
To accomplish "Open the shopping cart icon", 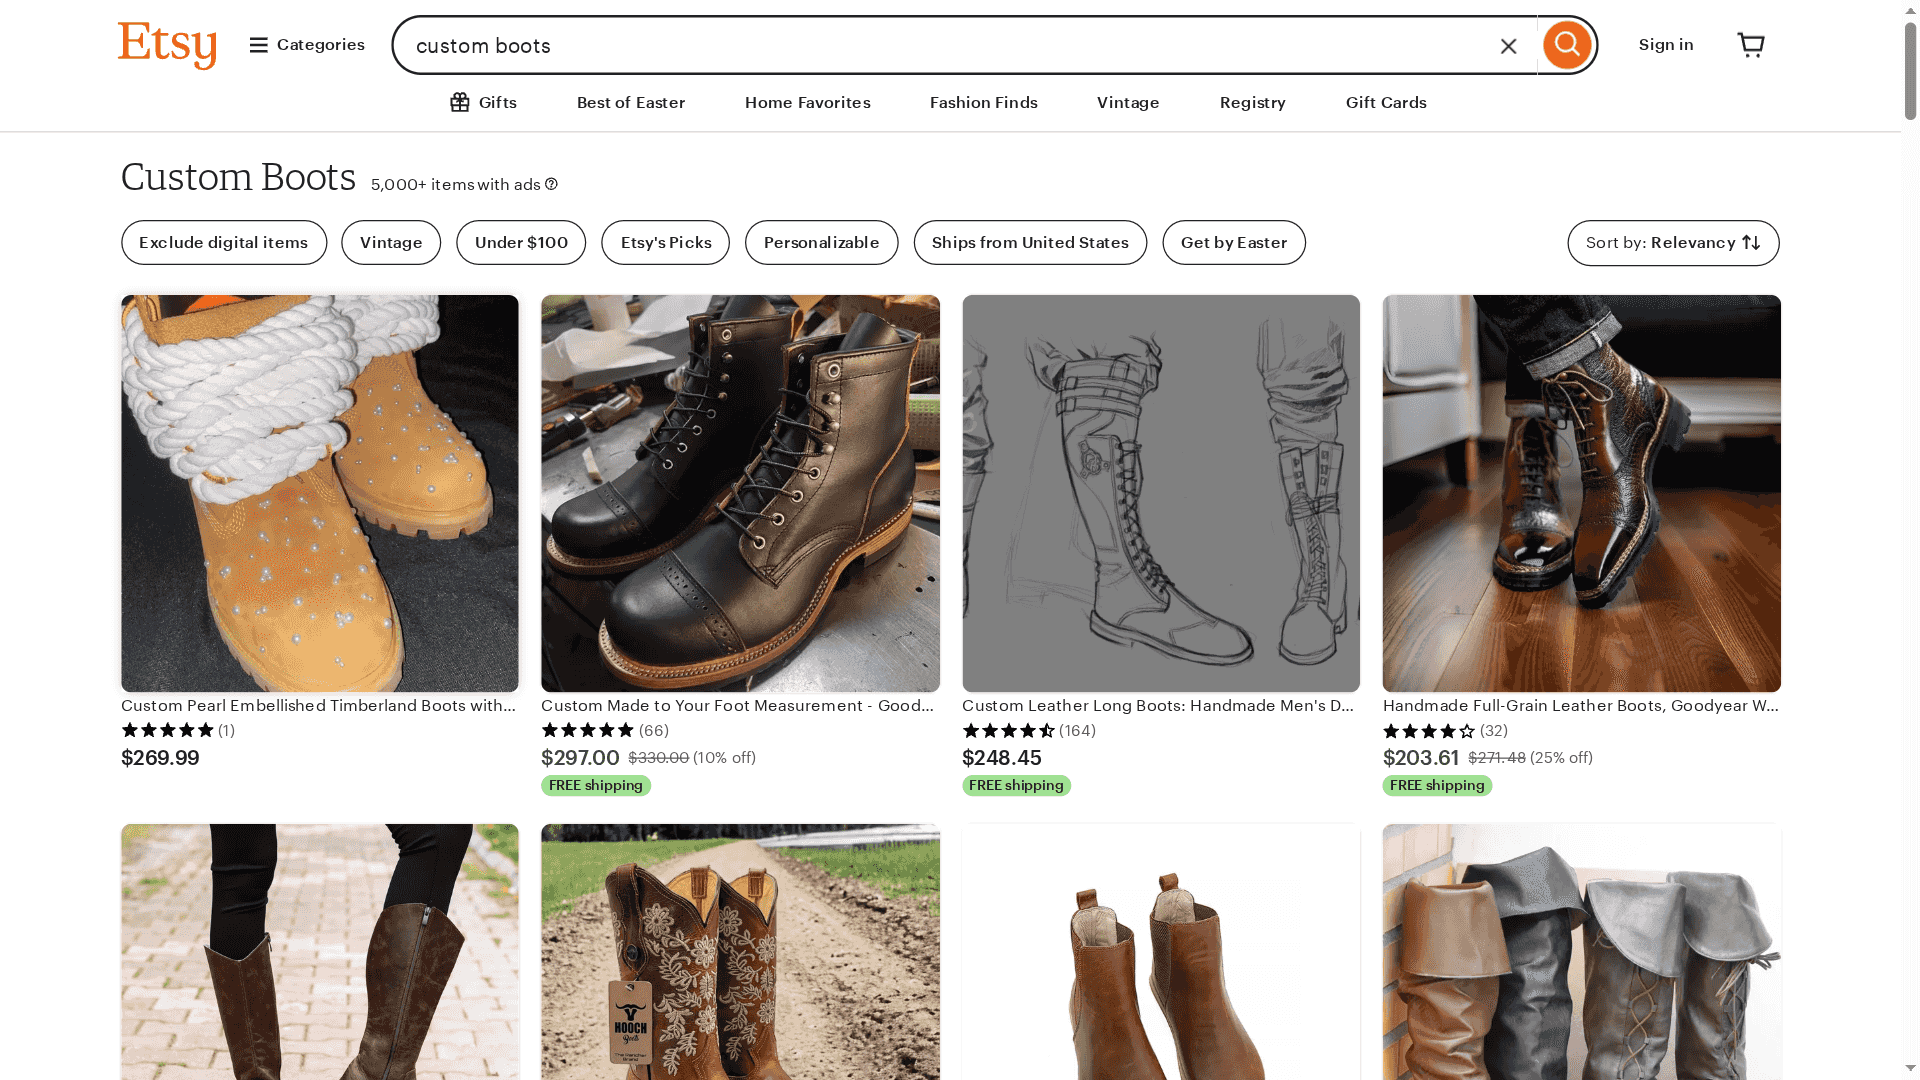I will 1751,44.
